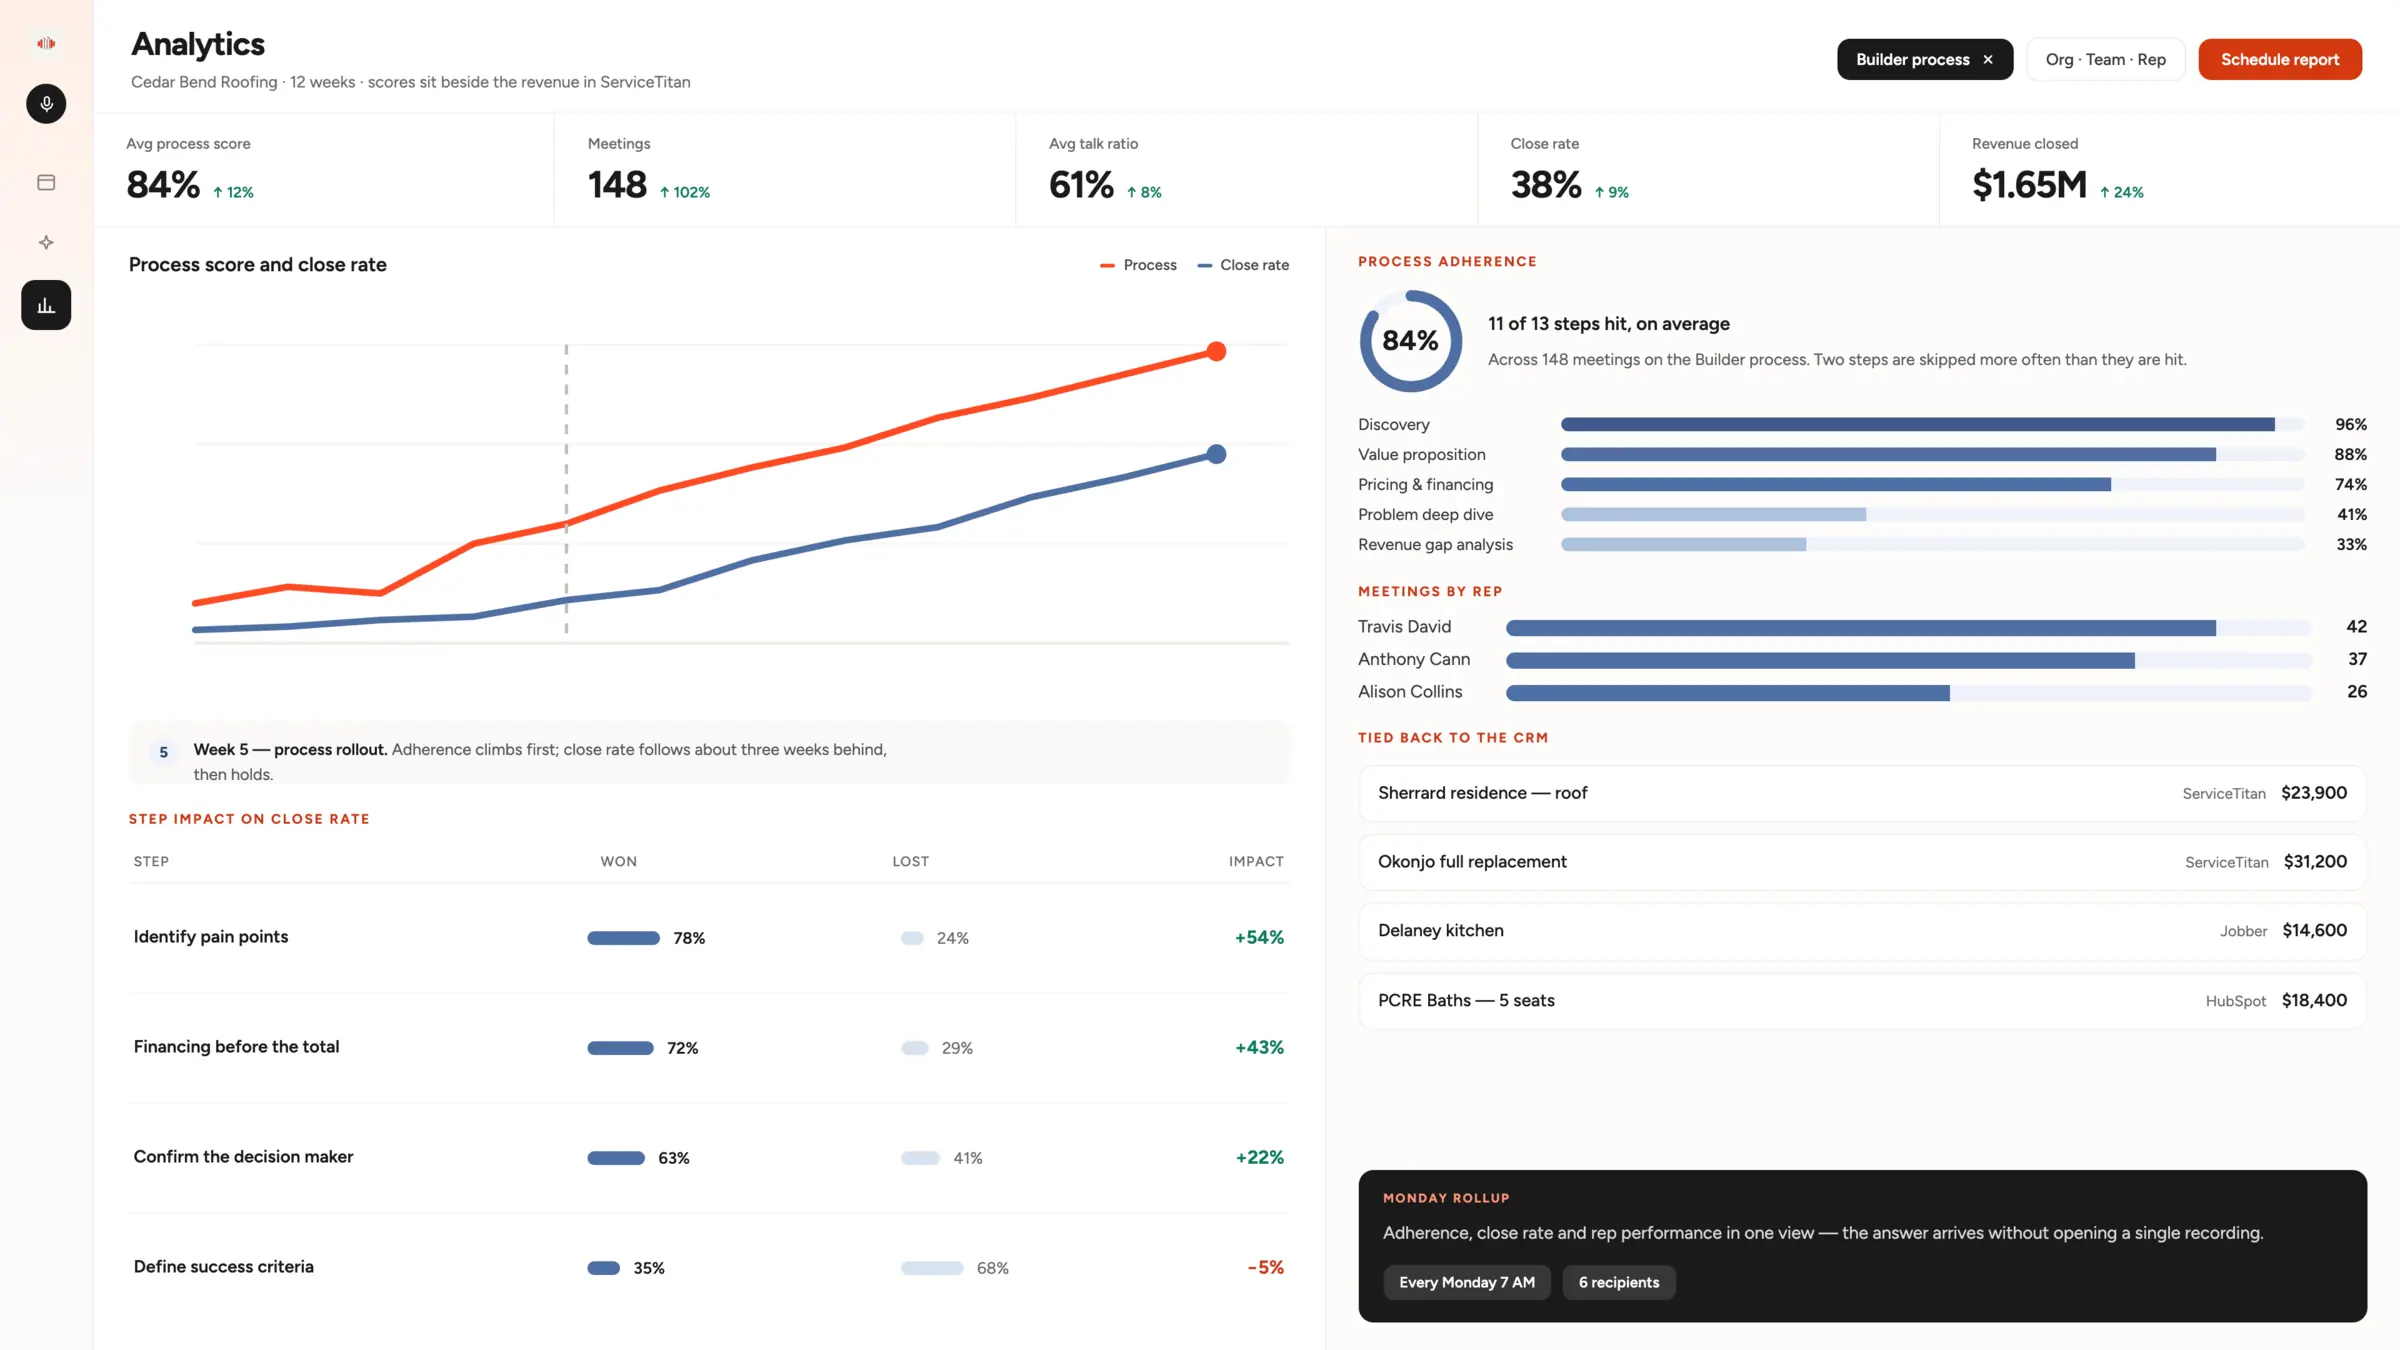The width and height of the screenshot is (2400, 1350).
Task: Open the Delaney kitchen deal card
Action: coord(1862,931)
